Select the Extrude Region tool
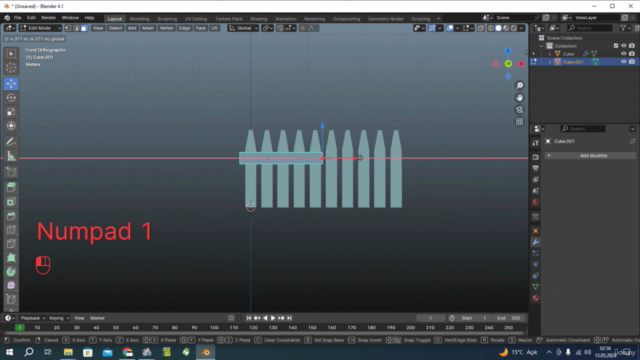The height and width of the screenshot is (360, 640). (x=11, y=188)
